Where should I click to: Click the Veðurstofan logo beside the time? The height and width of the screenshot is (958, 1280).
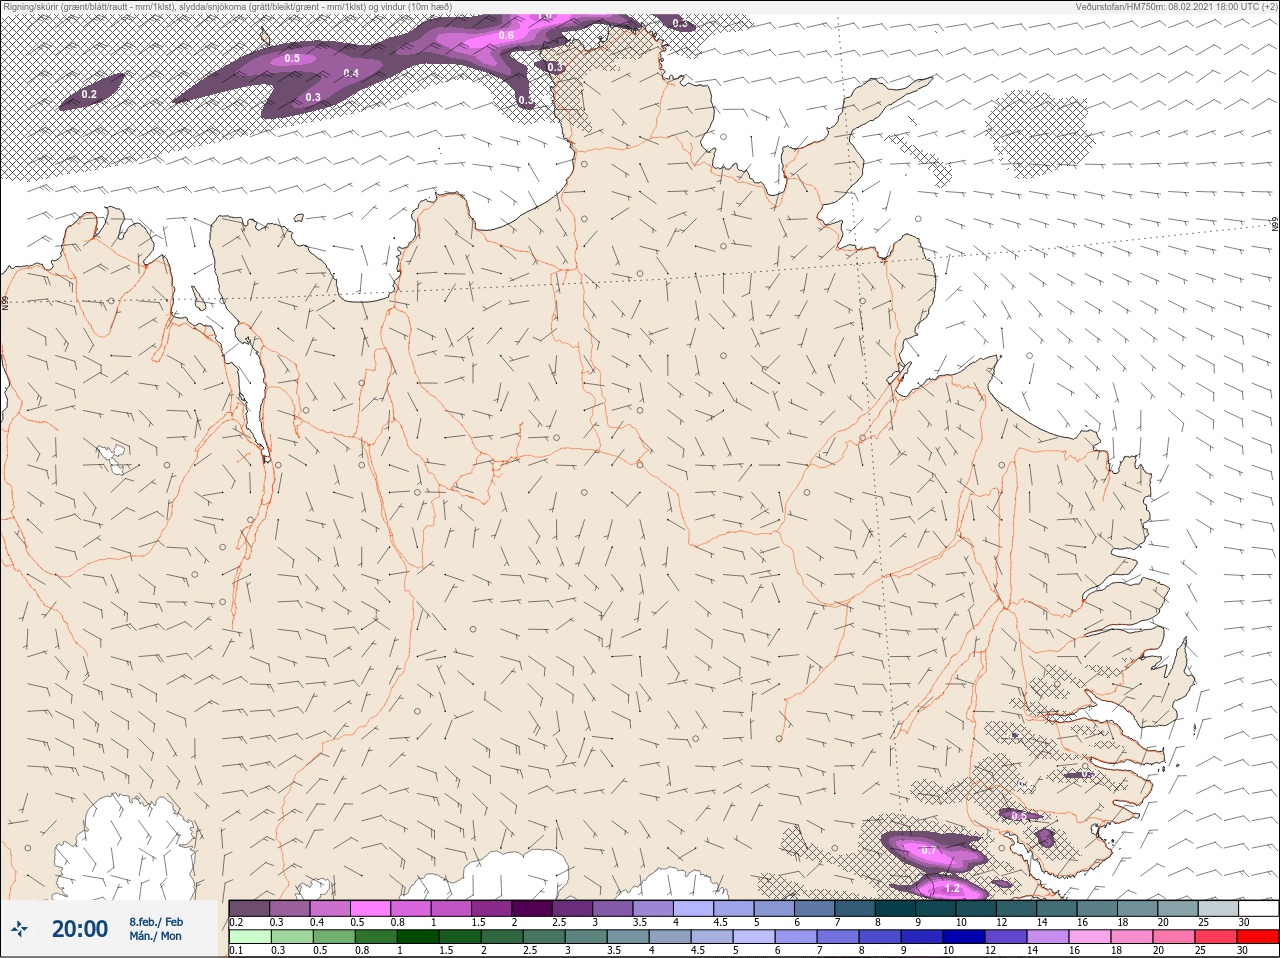(x=20, y=929)
